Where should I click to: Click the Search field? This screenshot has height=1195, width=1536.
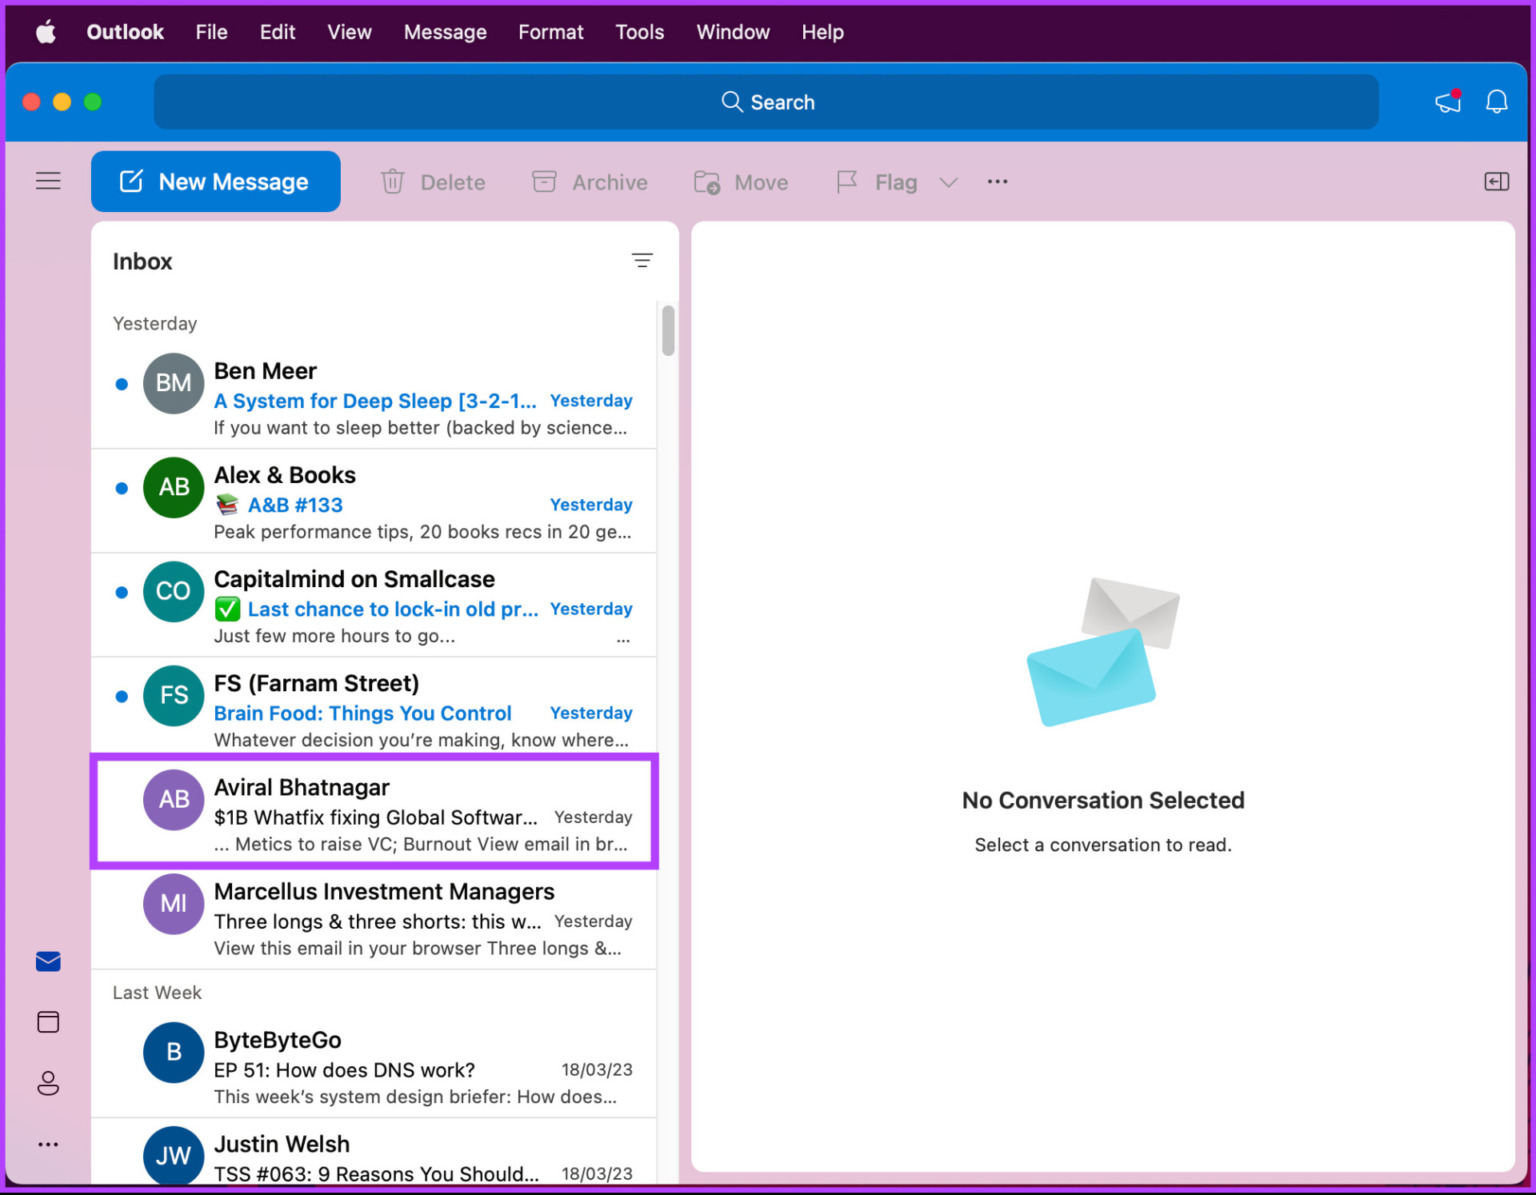pos(766,101)
